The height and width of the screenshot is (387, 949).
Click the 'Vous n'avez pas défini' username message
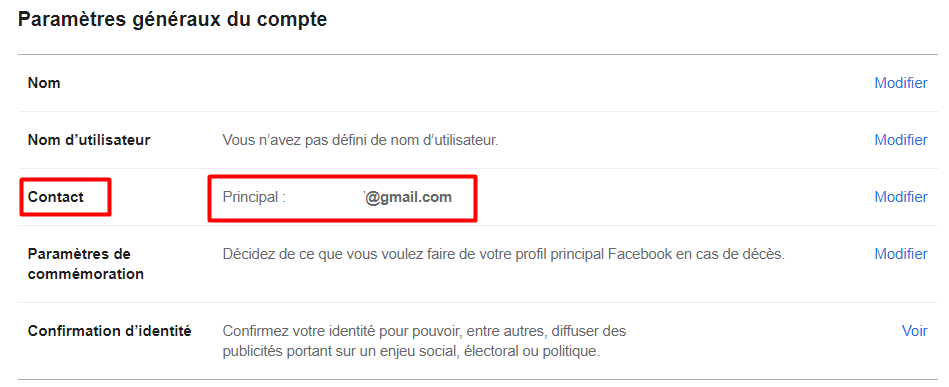360,140
